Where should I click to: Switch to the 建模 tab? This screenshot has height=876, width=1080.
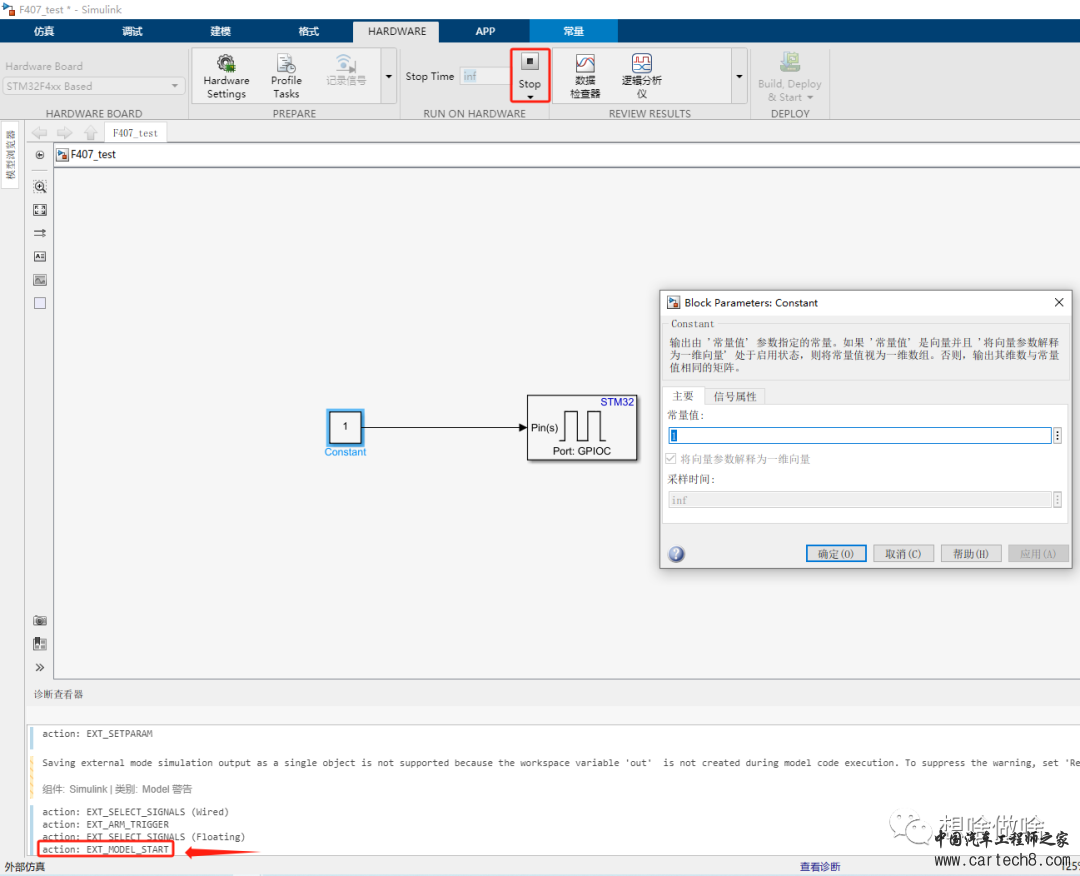220,31
